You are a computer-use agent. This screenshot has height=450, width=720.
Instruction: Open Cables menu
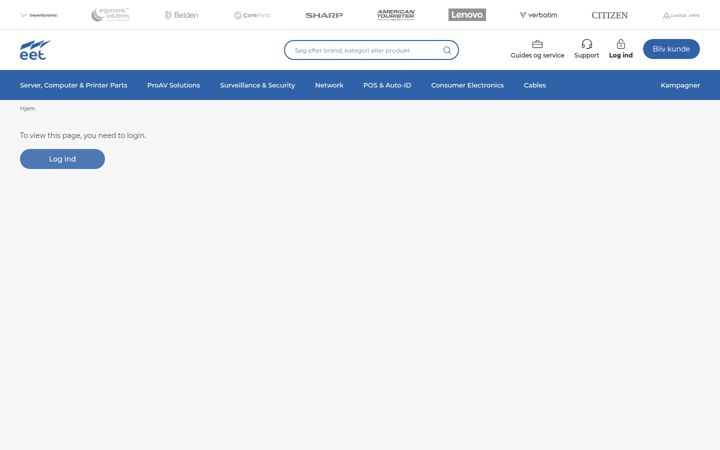pos(534,85)
